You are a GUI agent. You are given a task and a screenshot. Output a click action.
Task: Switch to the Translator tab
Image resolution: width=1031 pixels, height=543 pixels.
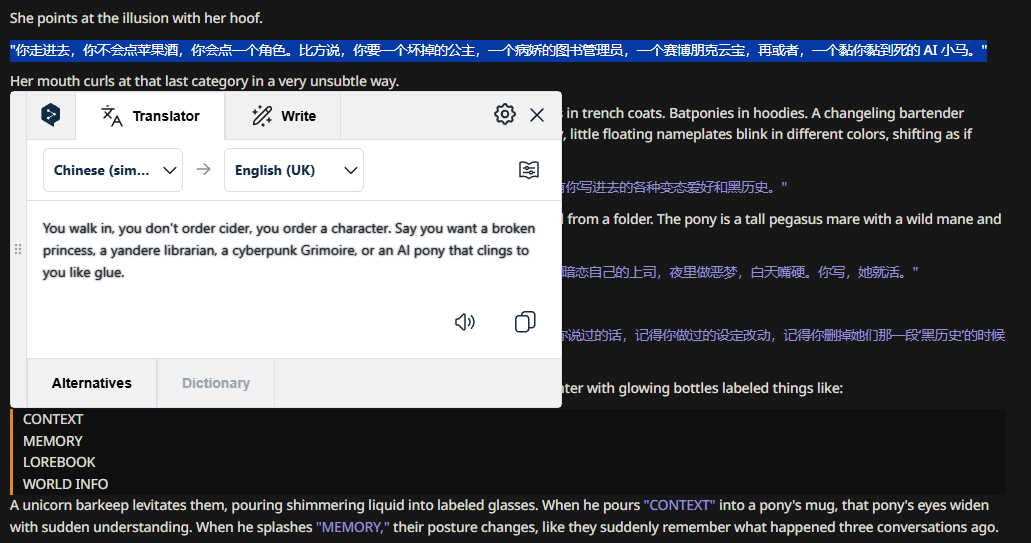click(150, 116)
